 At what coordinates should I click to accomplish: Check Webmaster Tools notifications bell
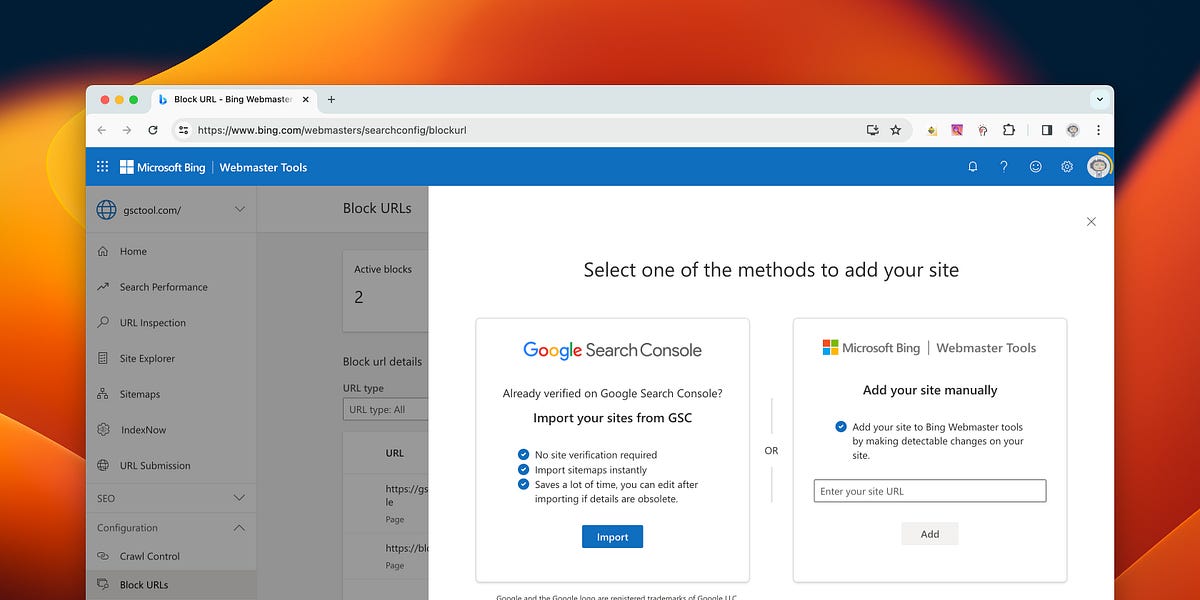pos(972,166)
